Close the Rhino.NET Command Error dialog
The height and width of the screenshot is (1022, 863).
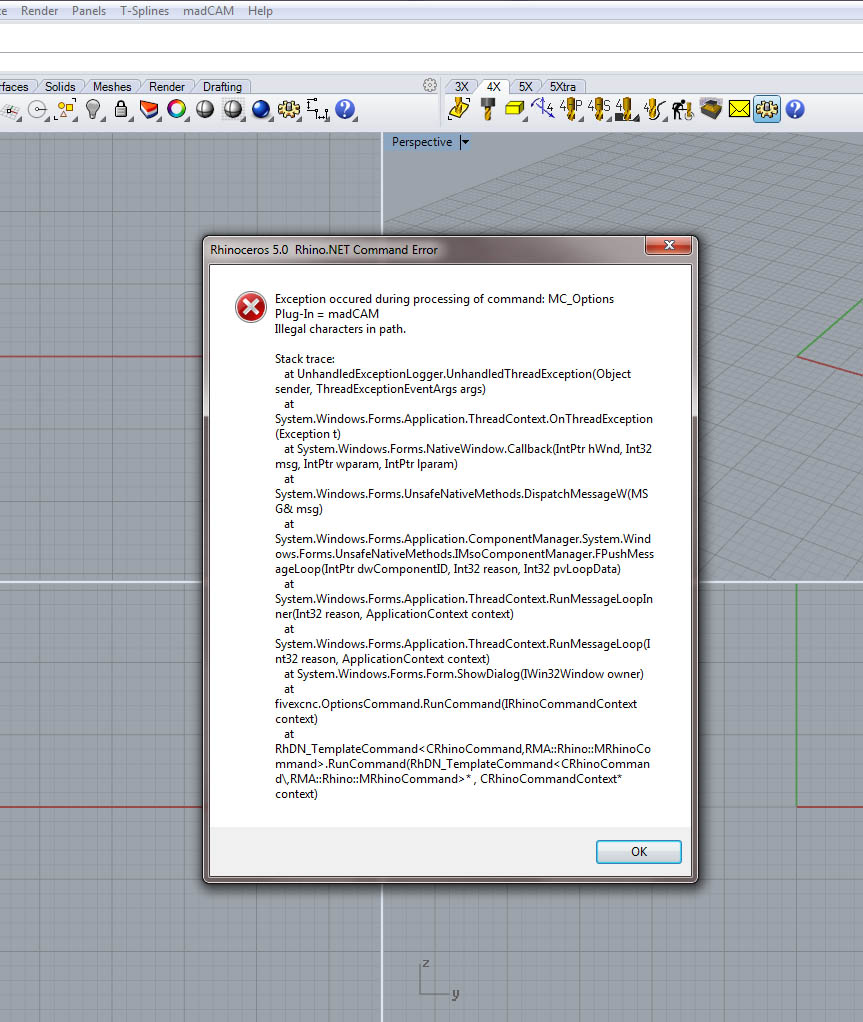pos(669,245)
